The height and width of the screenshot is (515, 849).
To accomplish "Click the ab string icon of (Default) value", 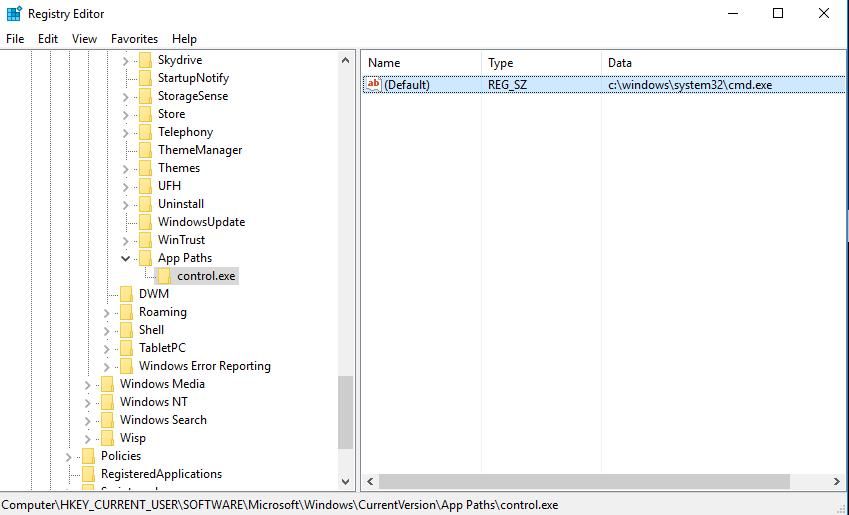I will (x=374, y=84).
